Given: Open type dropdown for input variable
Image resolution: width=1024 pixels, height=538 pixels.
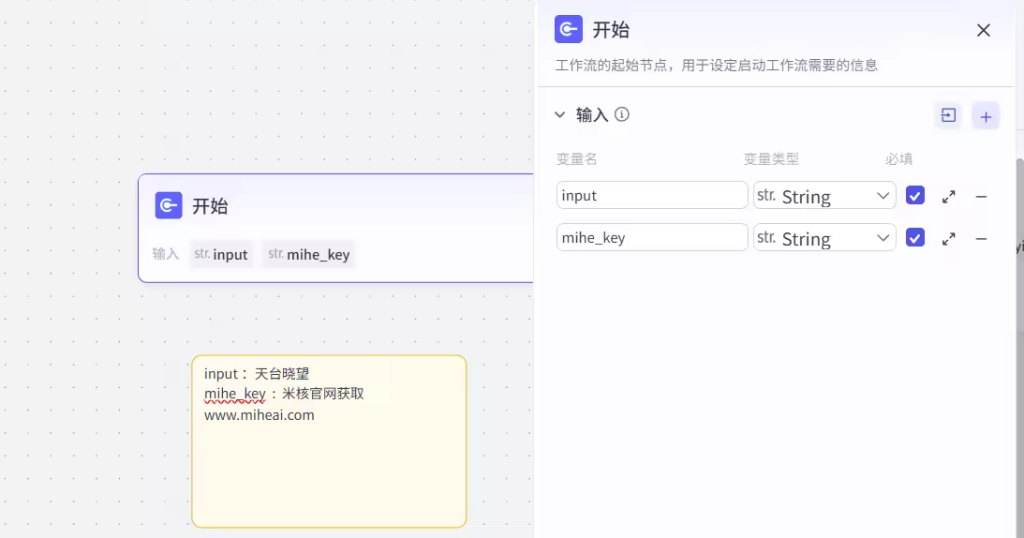Looking at the screenshot, I should [824, 196].
